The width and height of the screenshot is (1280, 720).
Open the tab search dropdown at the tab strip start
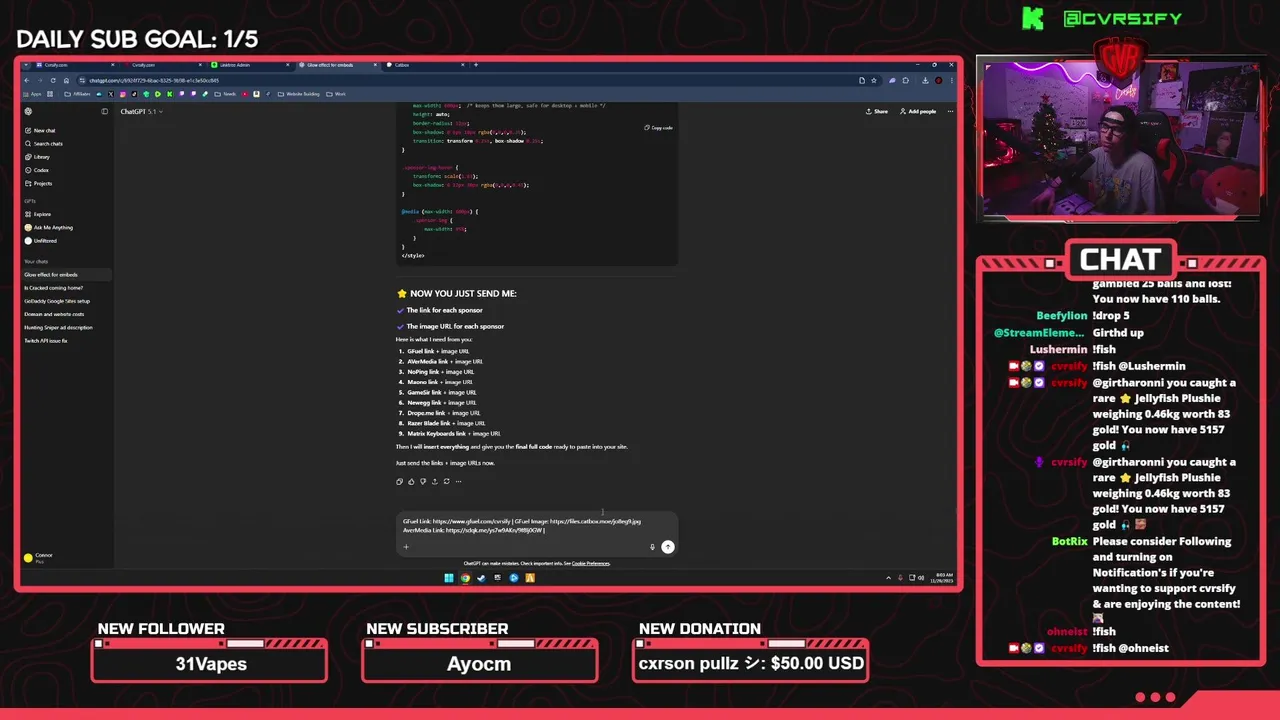[26, 65]
